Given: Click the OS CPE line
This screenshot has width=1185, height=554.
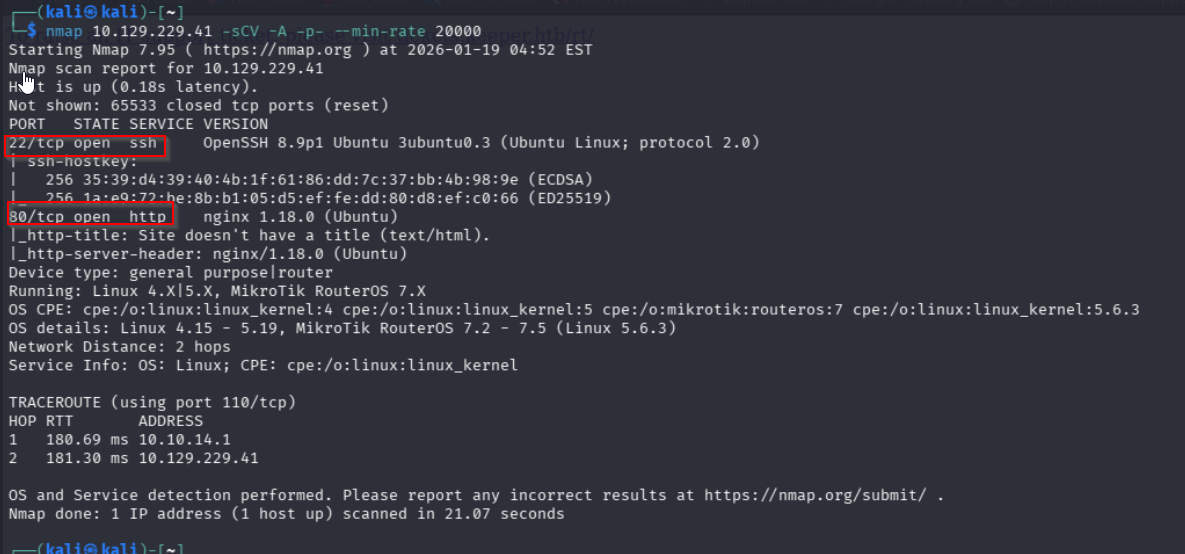Looking at the screenshot, I should pos(573,309).
